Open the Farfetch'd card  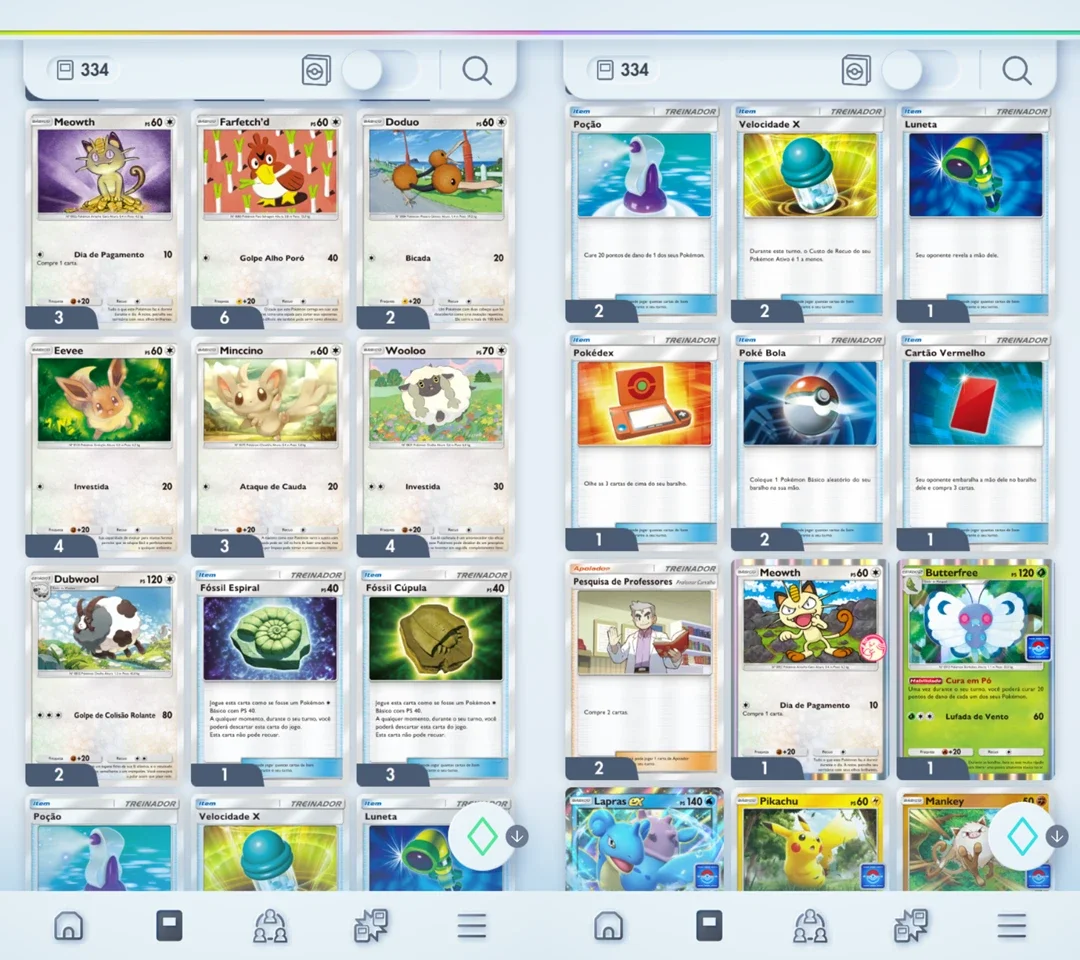tap(270, 219)
